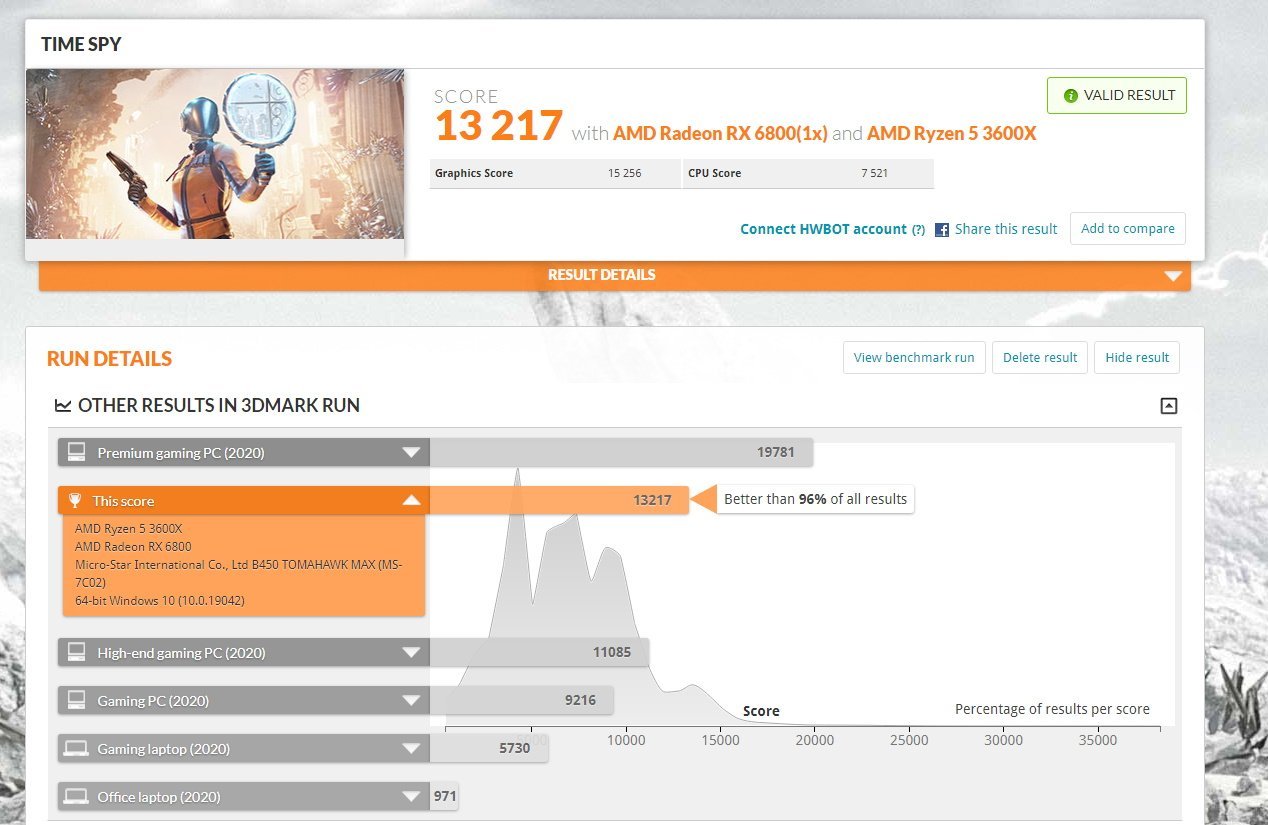Open View benchmark run
Image resolution: width=1268 pixels, height=825 pixels.
[x=914, y=357]
